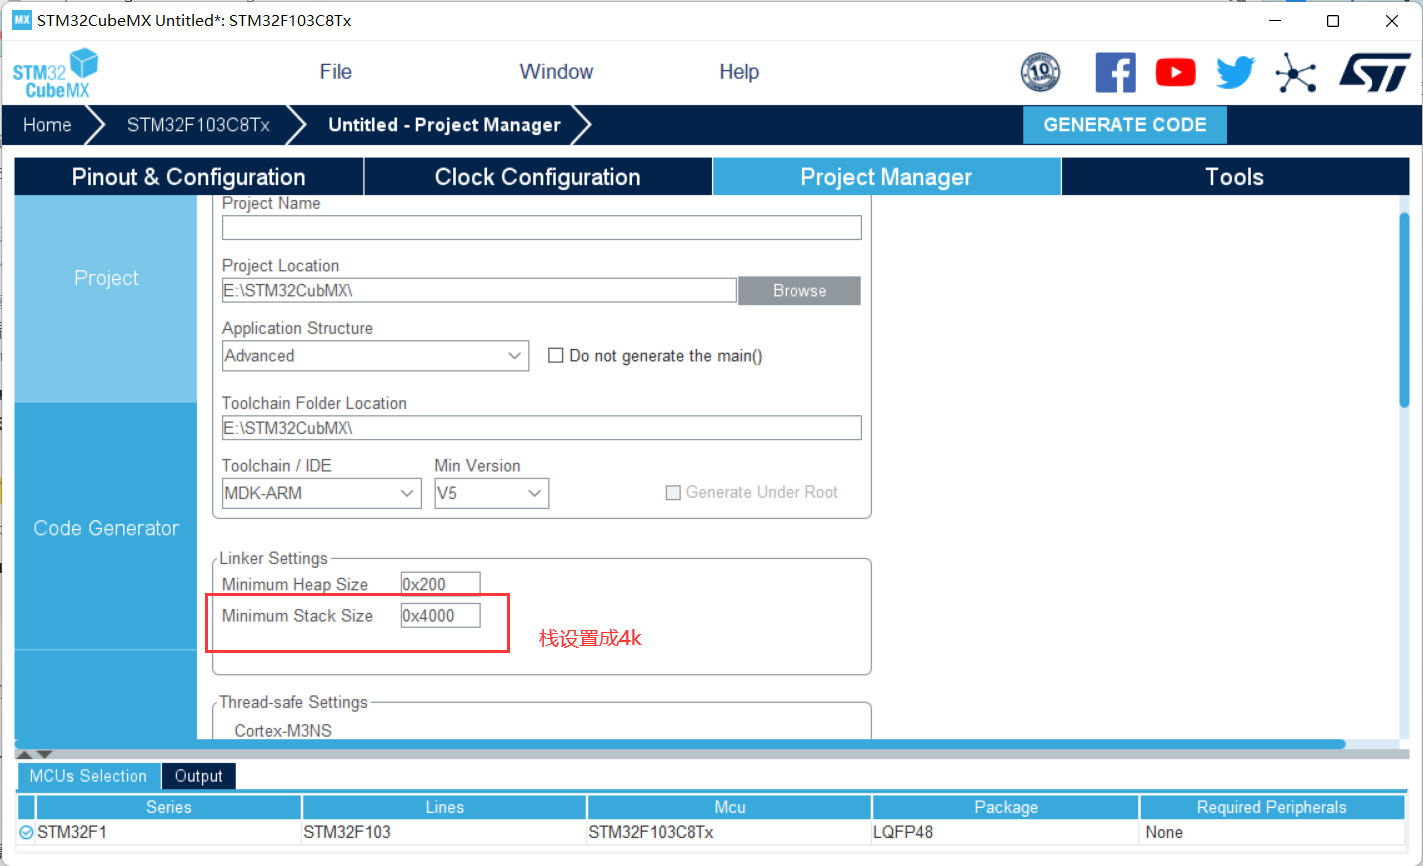1423x866 pixels.
Task: Open the Min Version V5 dropdown
Action: point(491,493)
